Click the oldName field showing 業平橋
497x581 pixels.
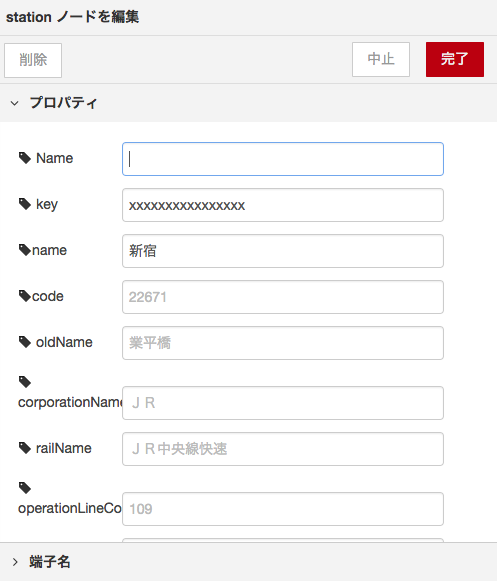(x=283, y=343)
